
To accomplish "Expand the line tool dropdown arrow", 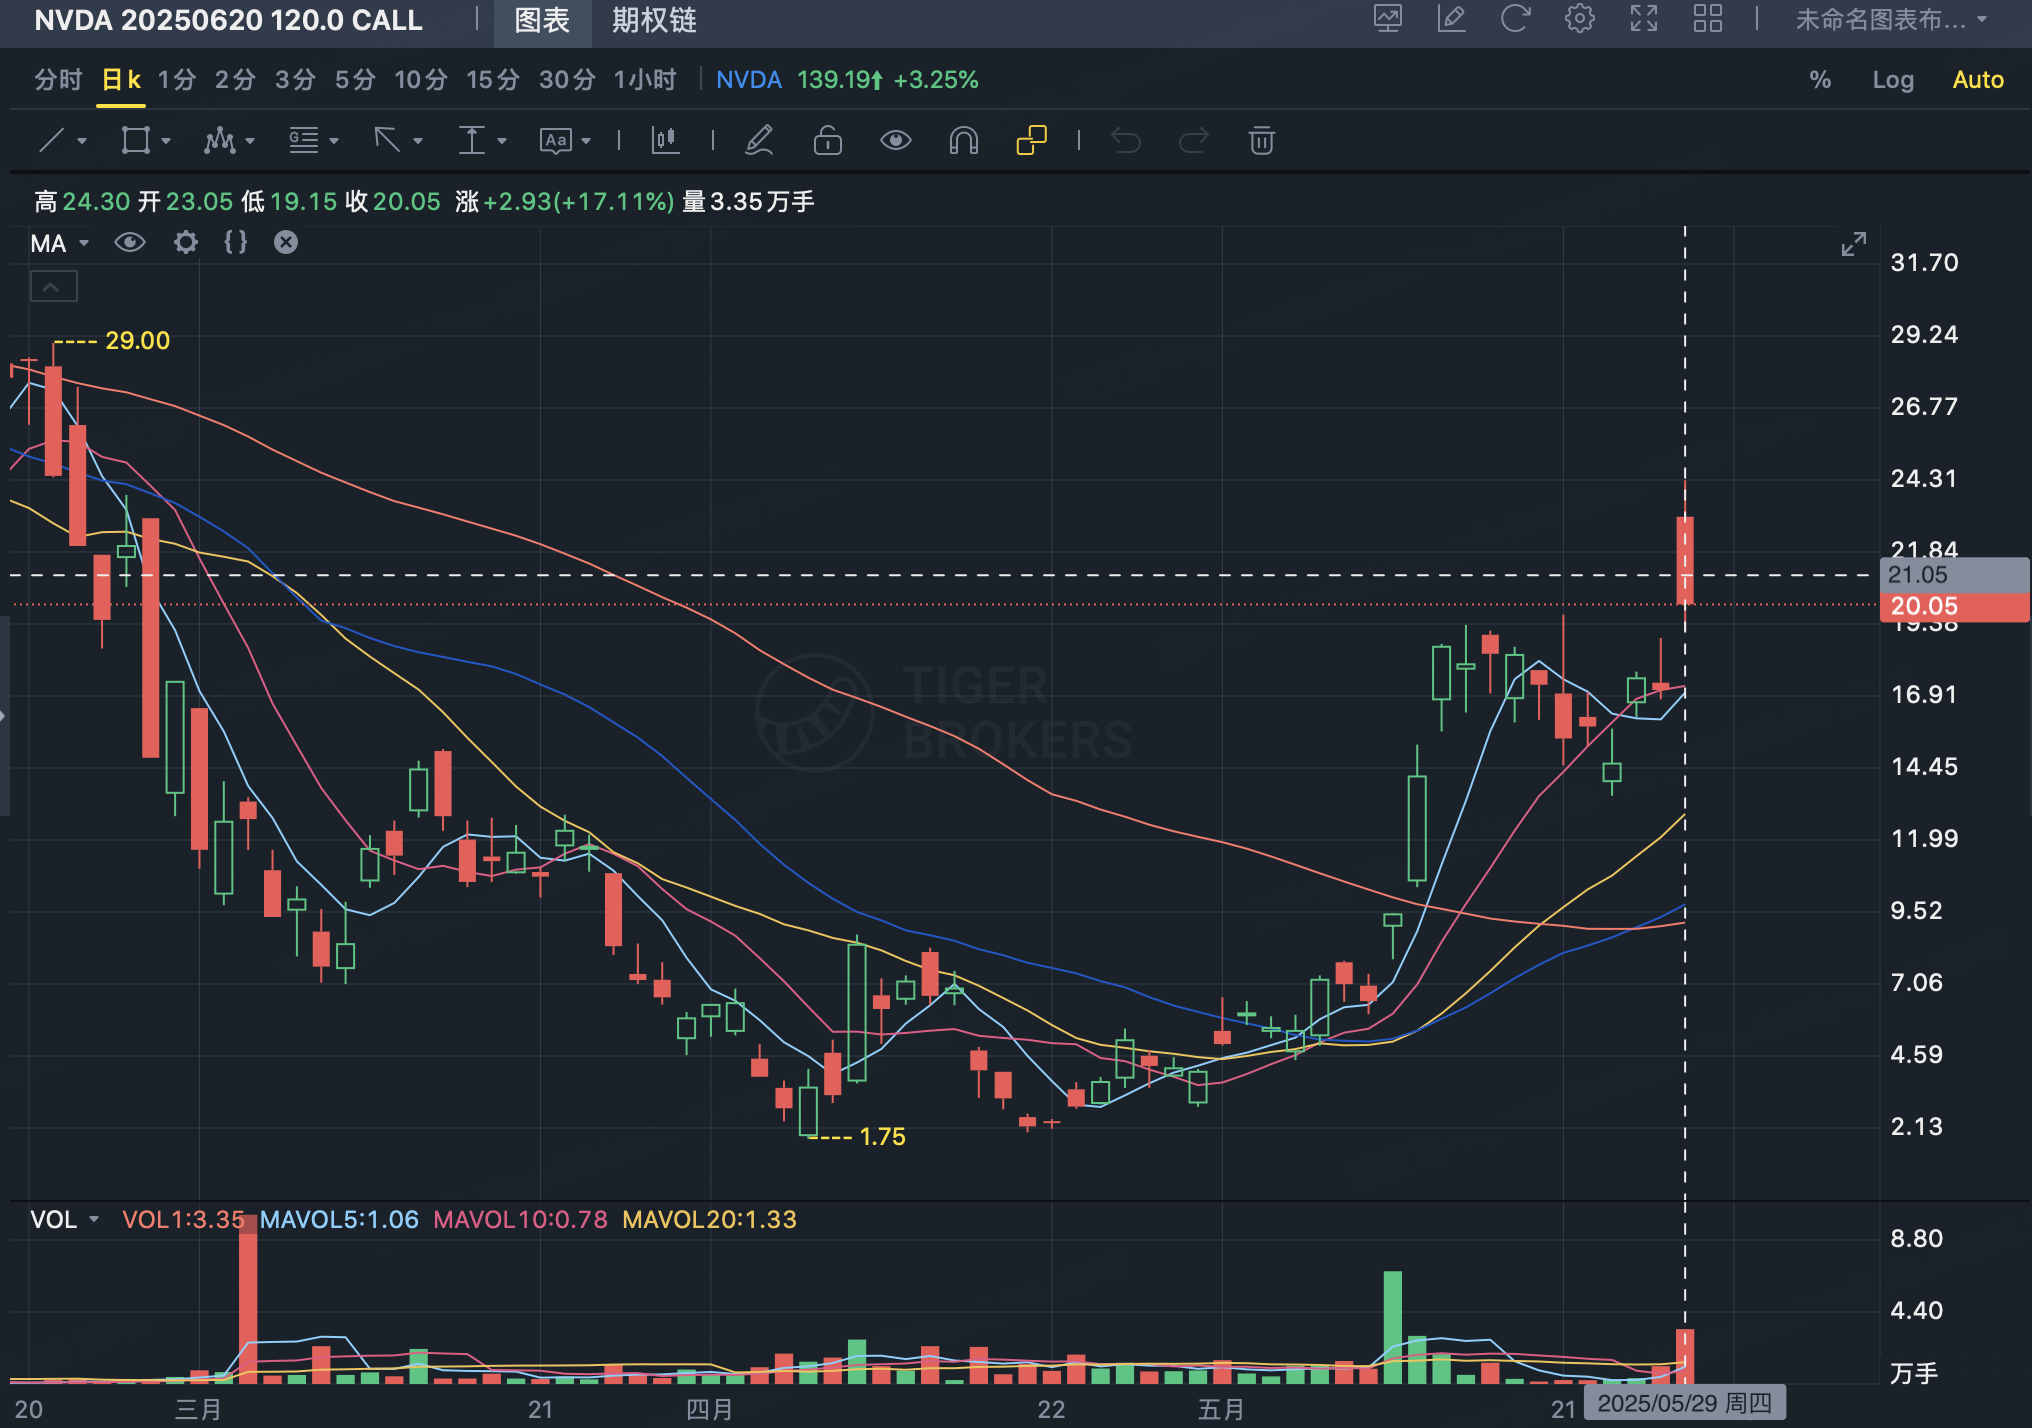I will click(x=82, y=141).
